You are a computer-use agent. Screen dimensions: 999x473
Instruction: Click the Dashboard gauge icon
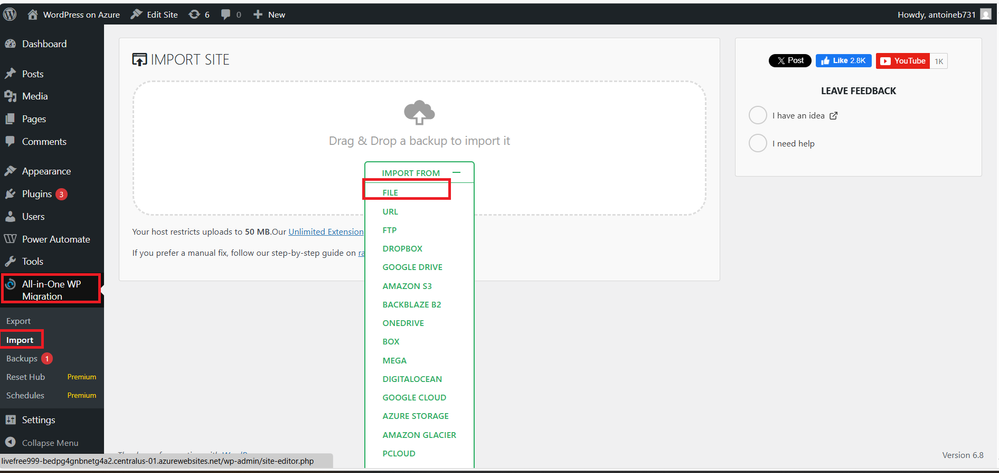[x=10, y=44]
